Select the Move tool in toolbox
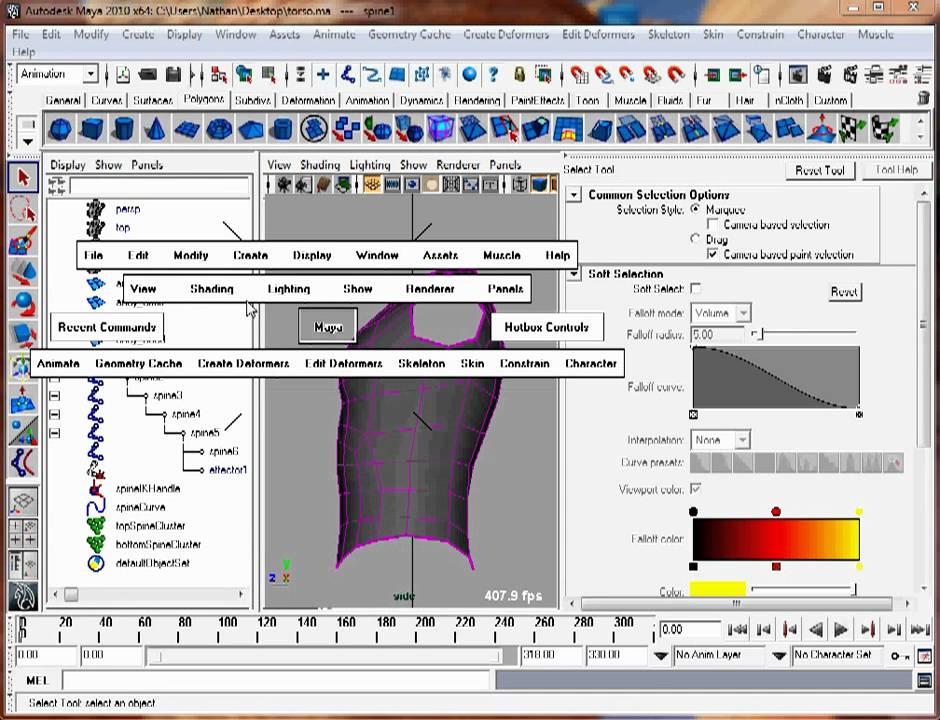The width and height of the screenshot is (940, 720). [23, 273]
